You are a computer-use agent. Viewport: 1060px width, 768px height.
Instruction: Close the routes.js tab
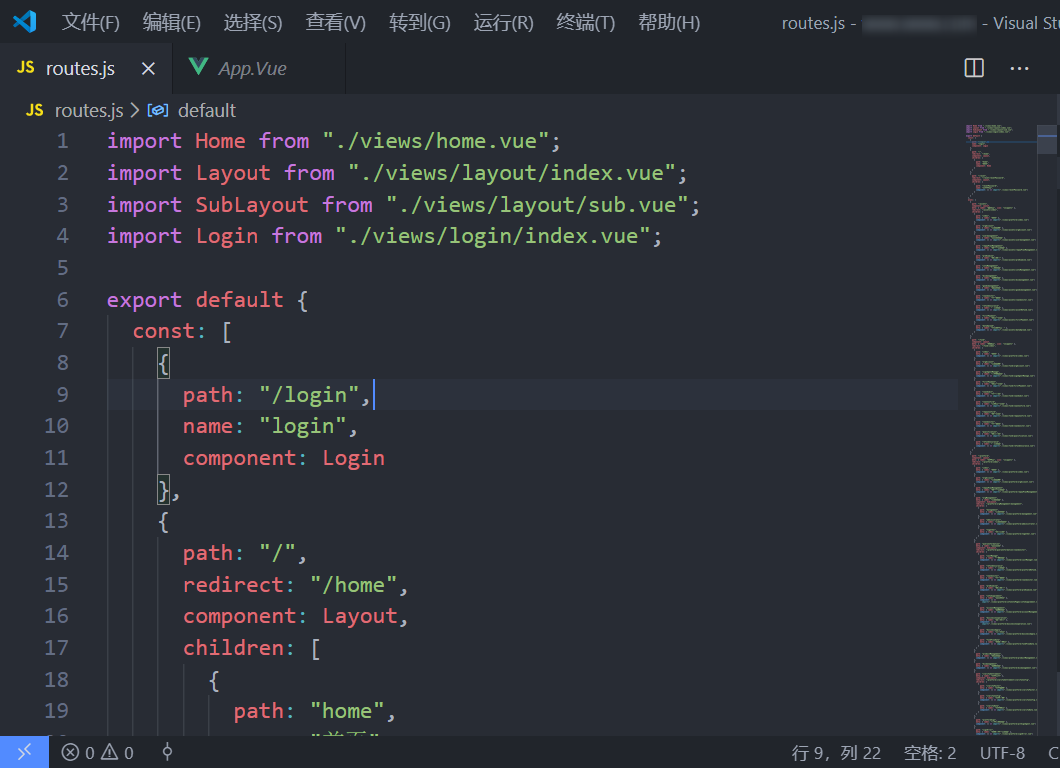click(147, 68)
